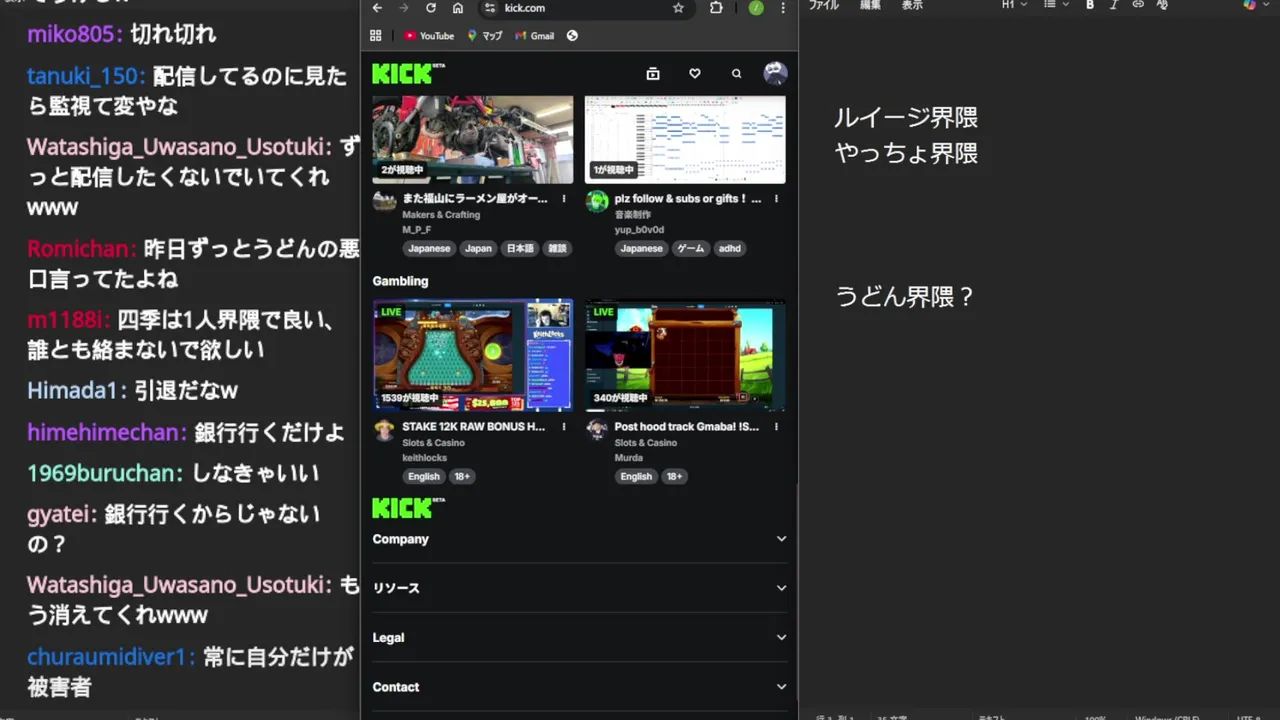Open the Post hood track stream thumbnail
The image size is (1280, 720).
(685, 355)
